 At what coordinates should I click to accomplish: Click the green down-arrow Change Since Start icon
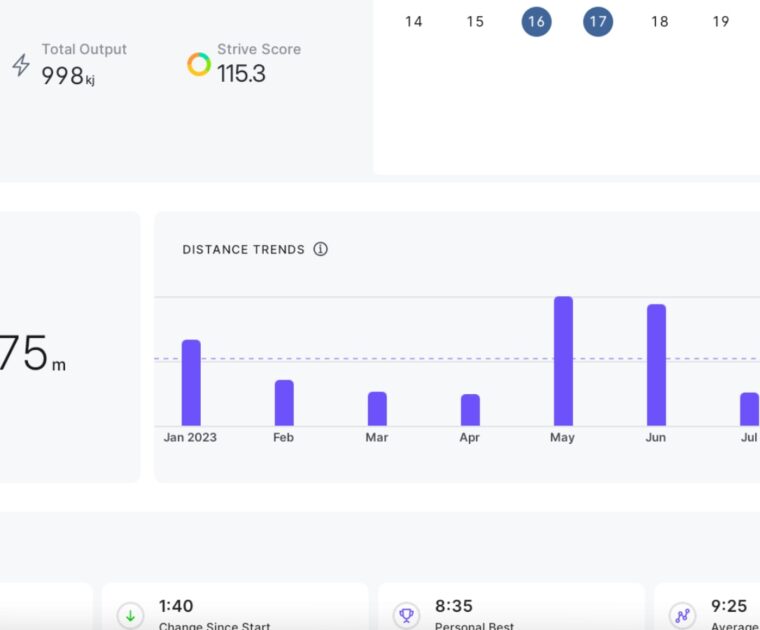(130, 615)
